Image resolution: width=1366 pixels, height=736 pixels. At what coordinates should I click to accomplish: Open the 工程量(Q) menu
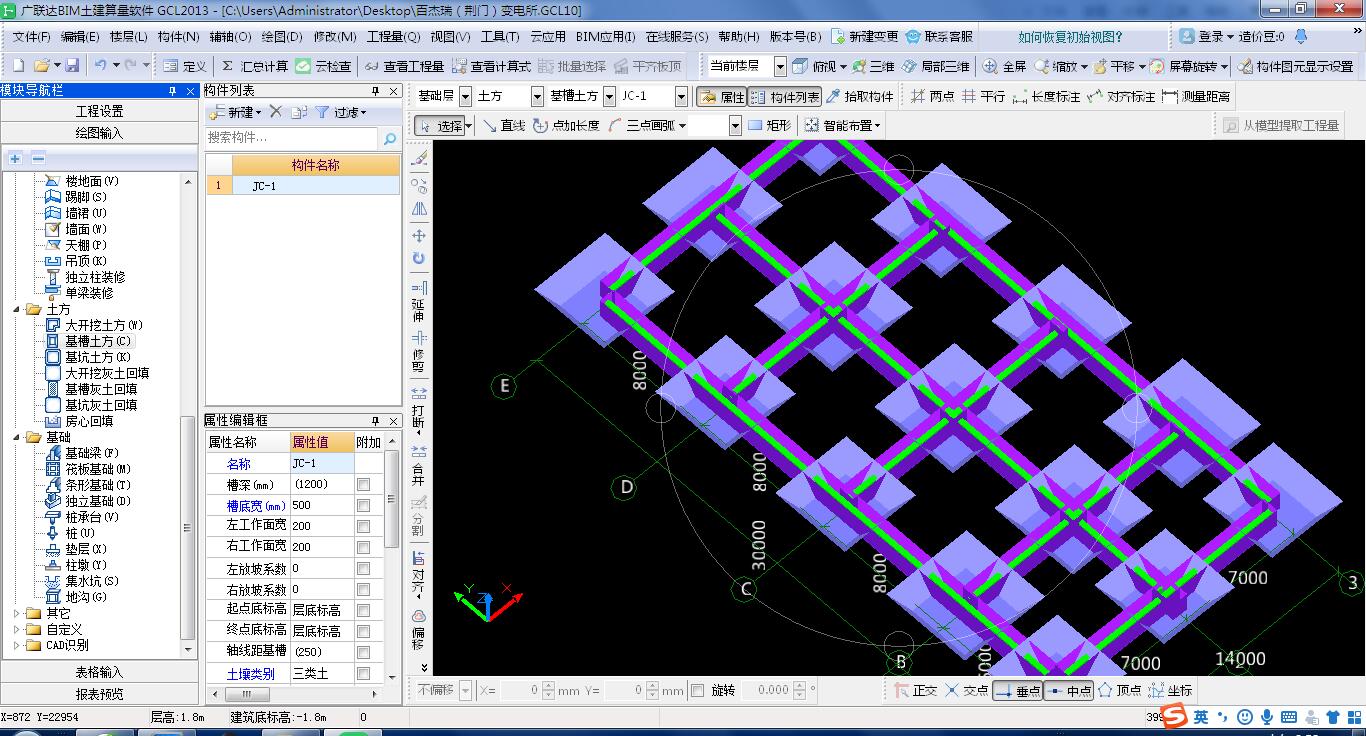(393, 36)
